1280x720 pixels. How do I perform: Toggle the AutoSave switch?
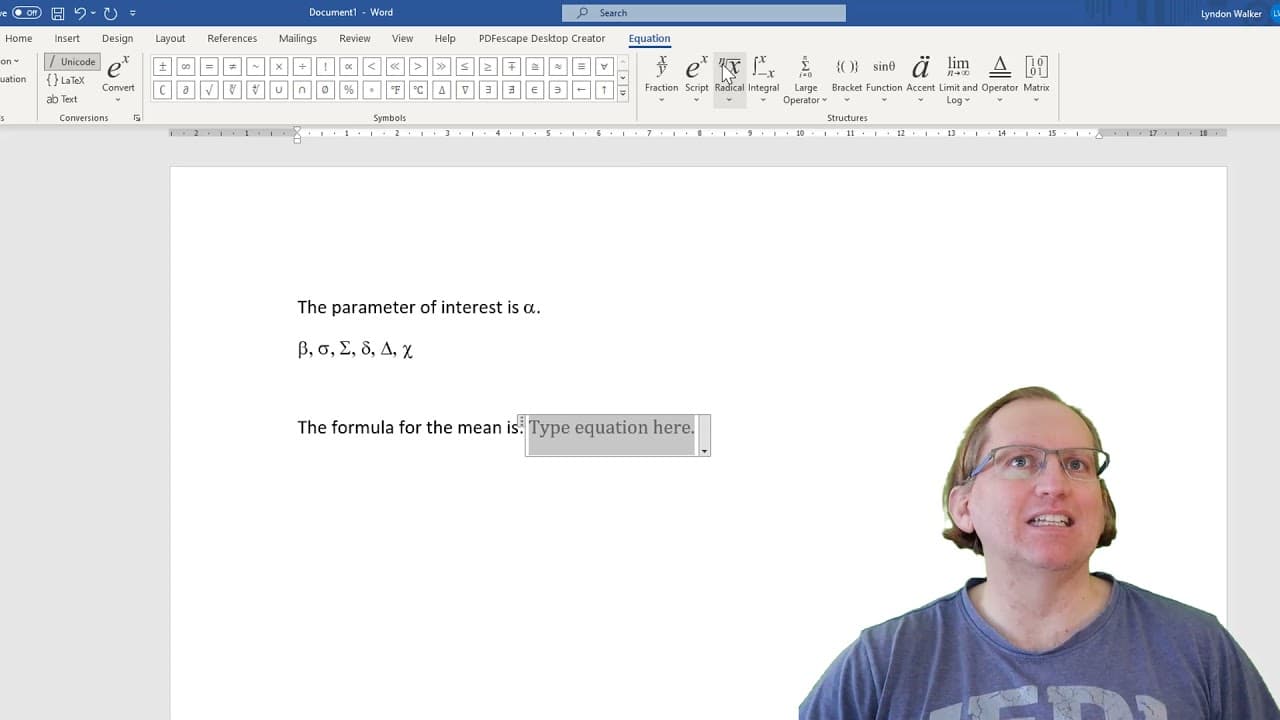26,13
